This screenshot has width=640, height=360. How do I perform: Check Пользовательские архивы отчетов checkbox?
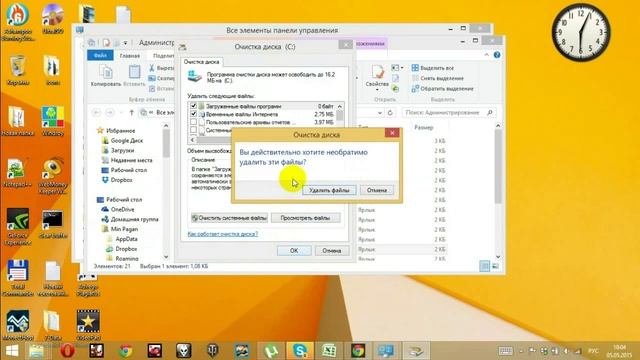coord(193,122)
